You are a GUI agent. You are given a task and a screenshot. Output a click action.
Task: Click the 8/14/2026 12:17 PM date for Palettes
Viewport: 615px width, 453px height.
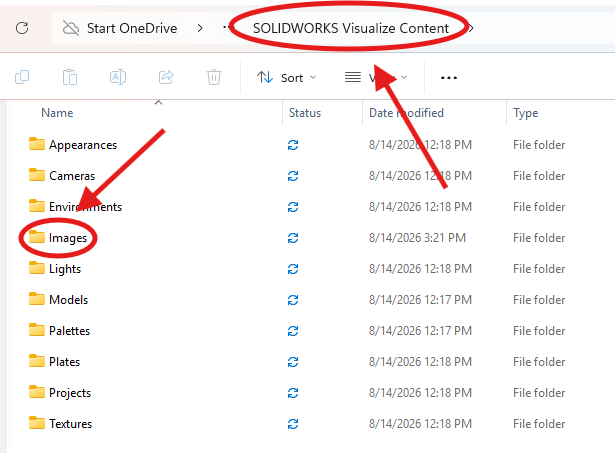pos(420,331)
